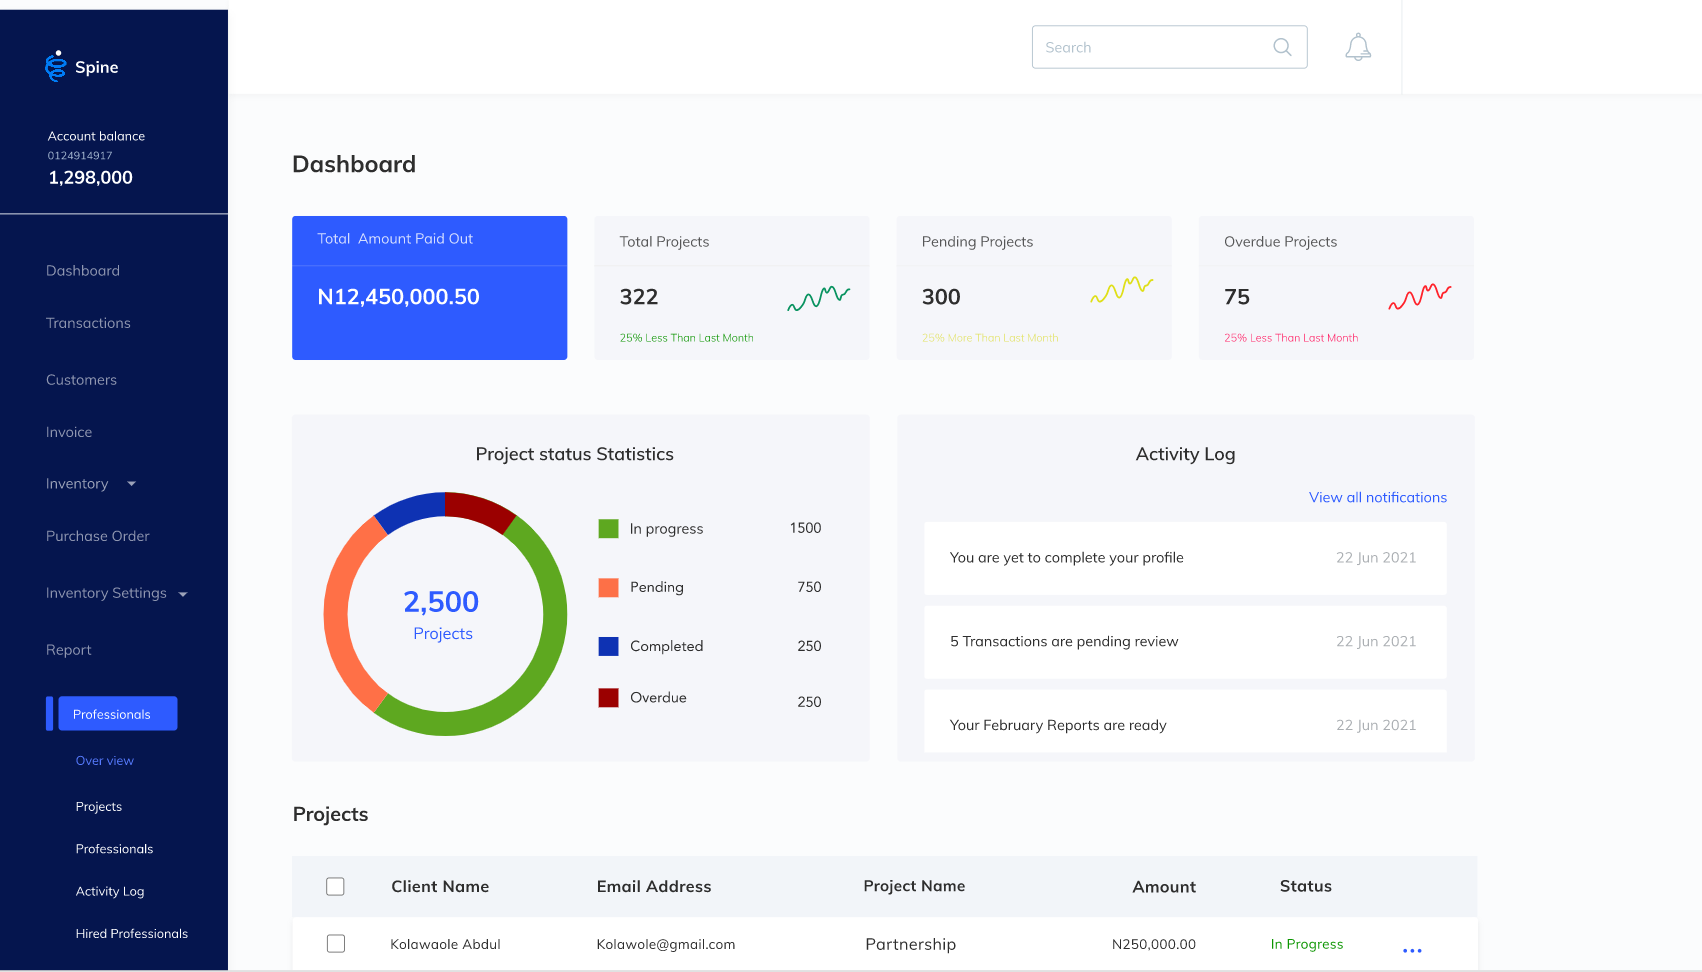
Task: Click View all notifications link
Action: tap(1377, 497)
